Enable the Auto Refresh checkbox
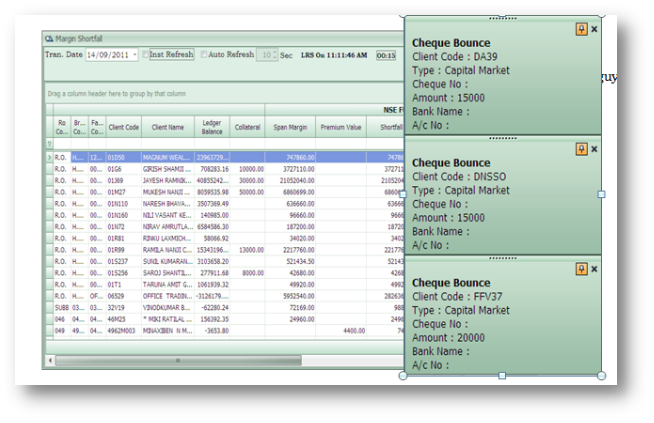This screenshot has height=423, width=654. [x=206, y=55]
